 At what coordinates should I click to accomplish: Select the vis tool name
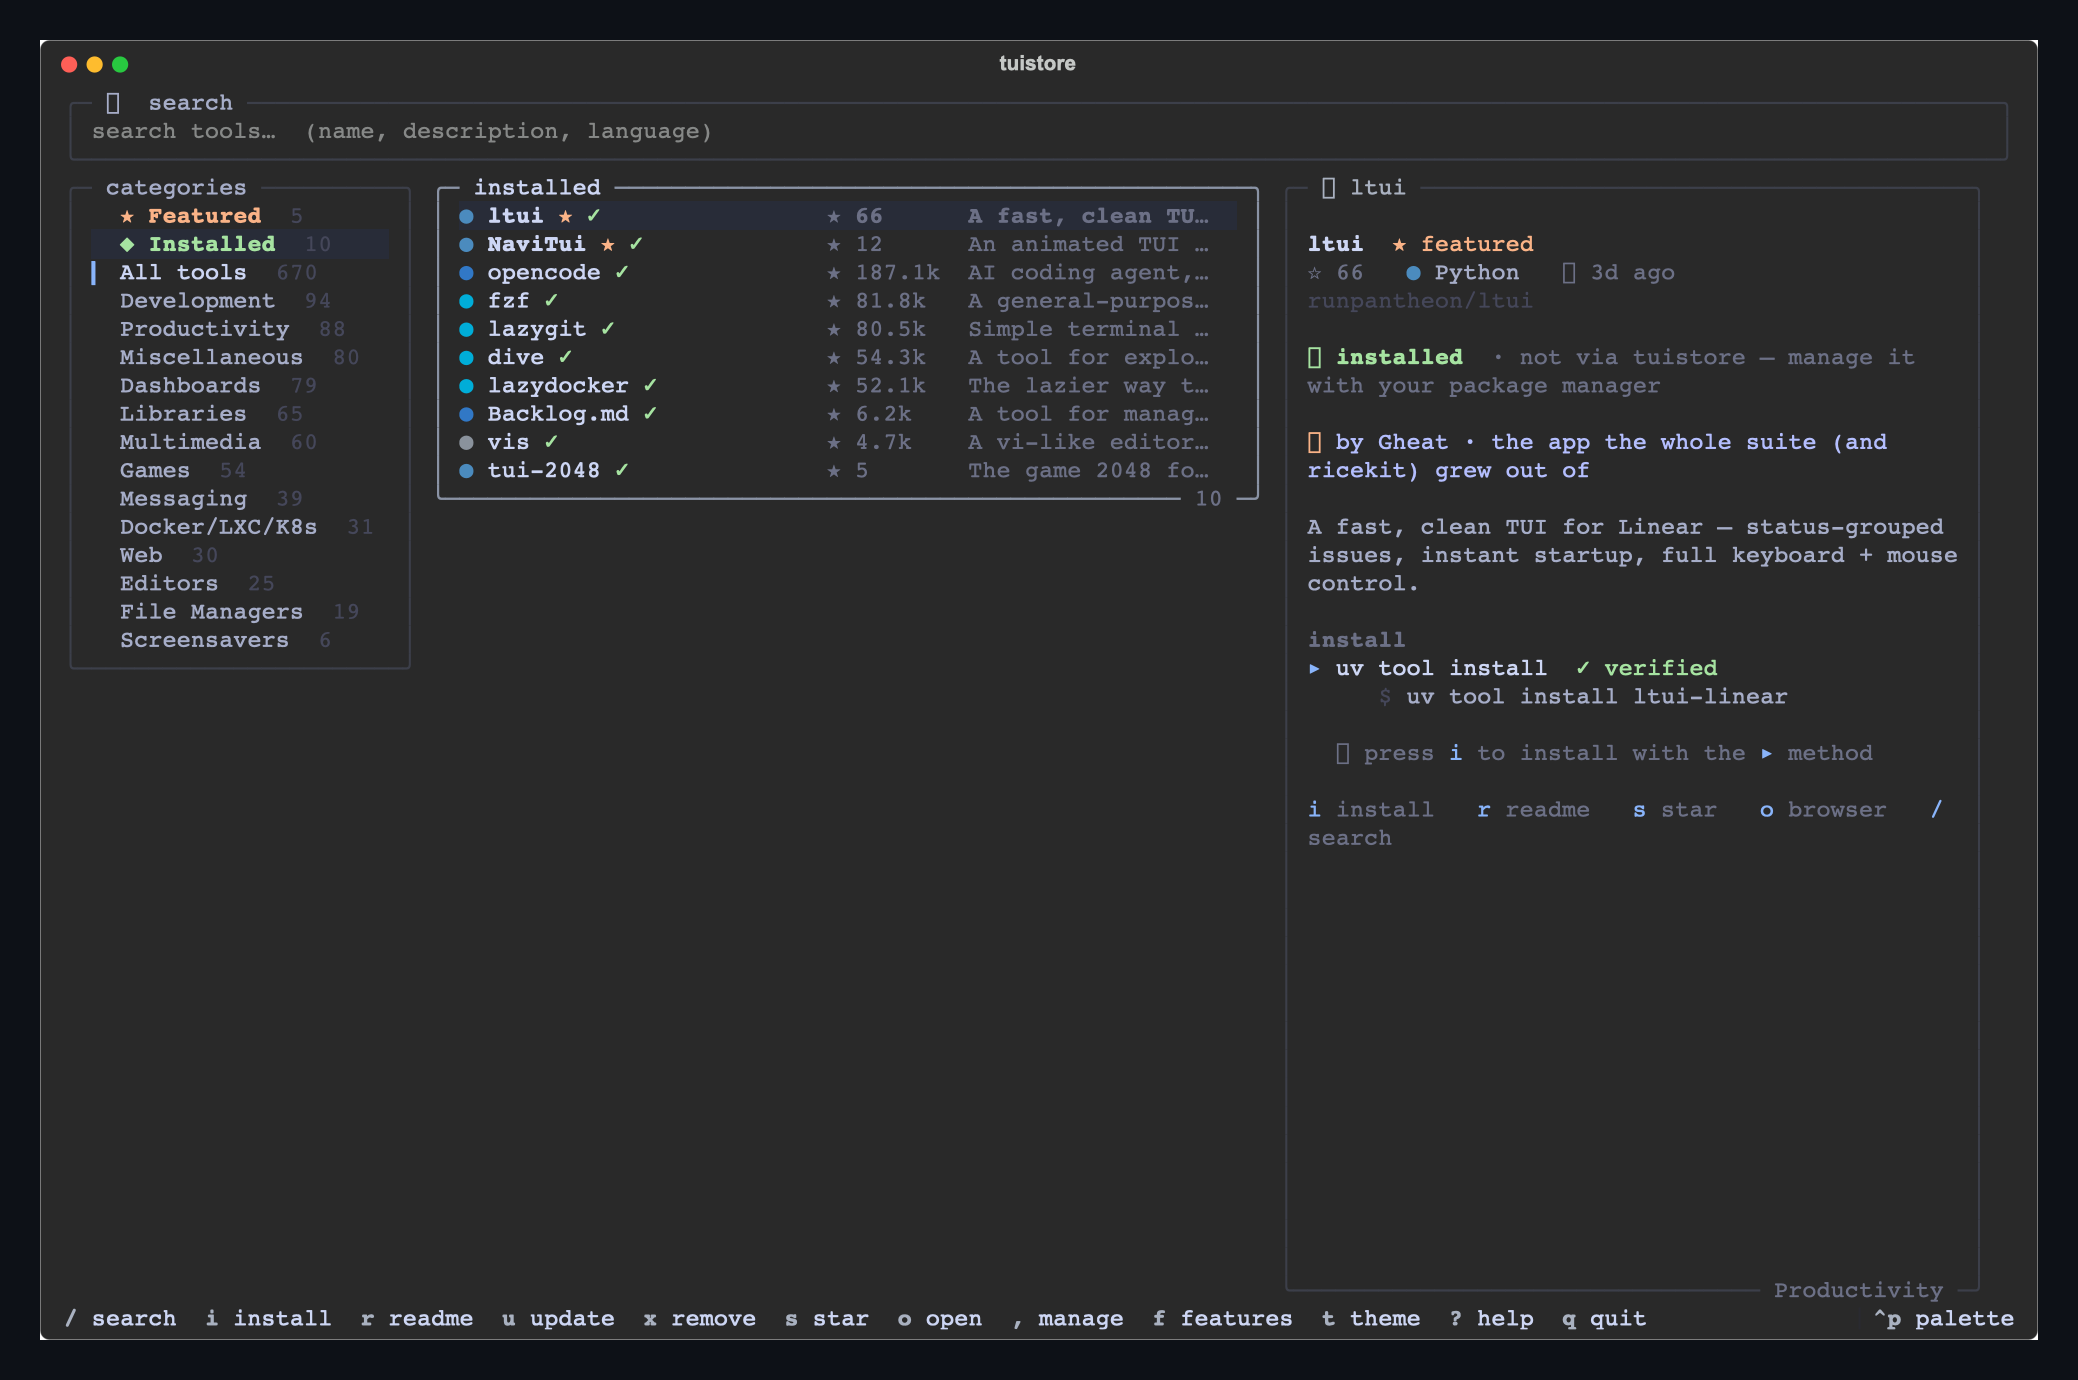tap(508, 442)
